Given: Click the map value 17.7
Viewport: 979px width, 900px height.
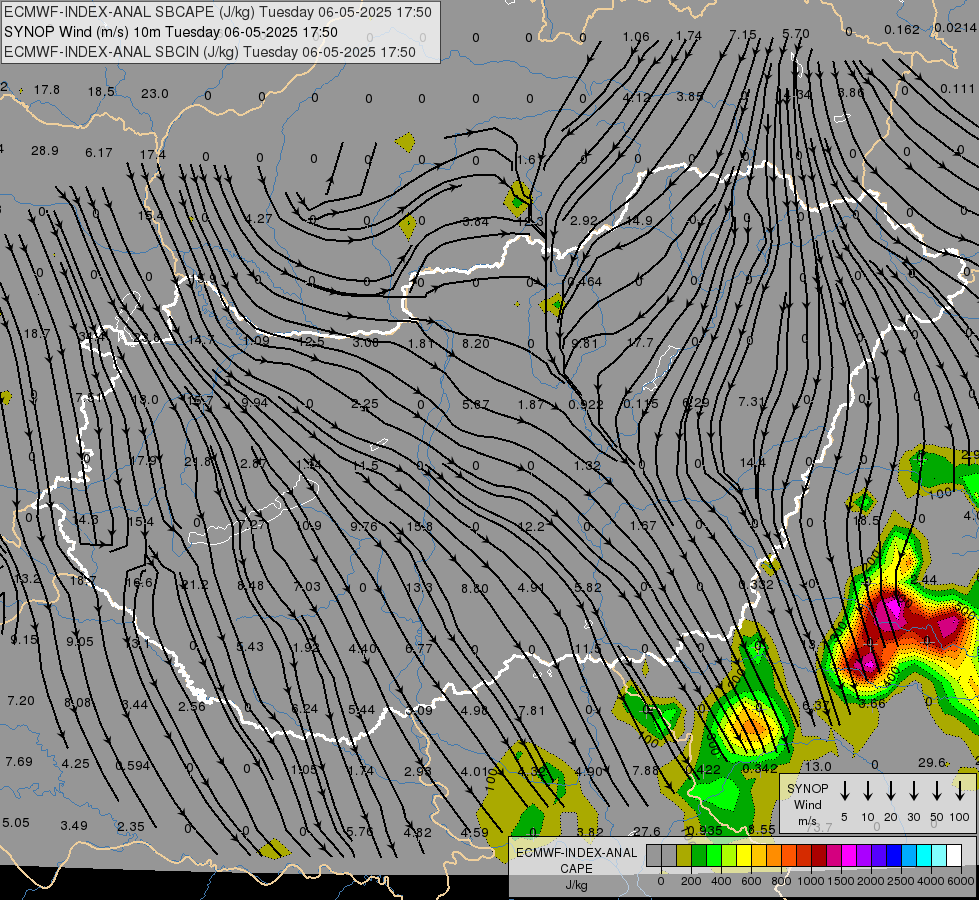Looking at the screenshot, I should tap(640, 343).
